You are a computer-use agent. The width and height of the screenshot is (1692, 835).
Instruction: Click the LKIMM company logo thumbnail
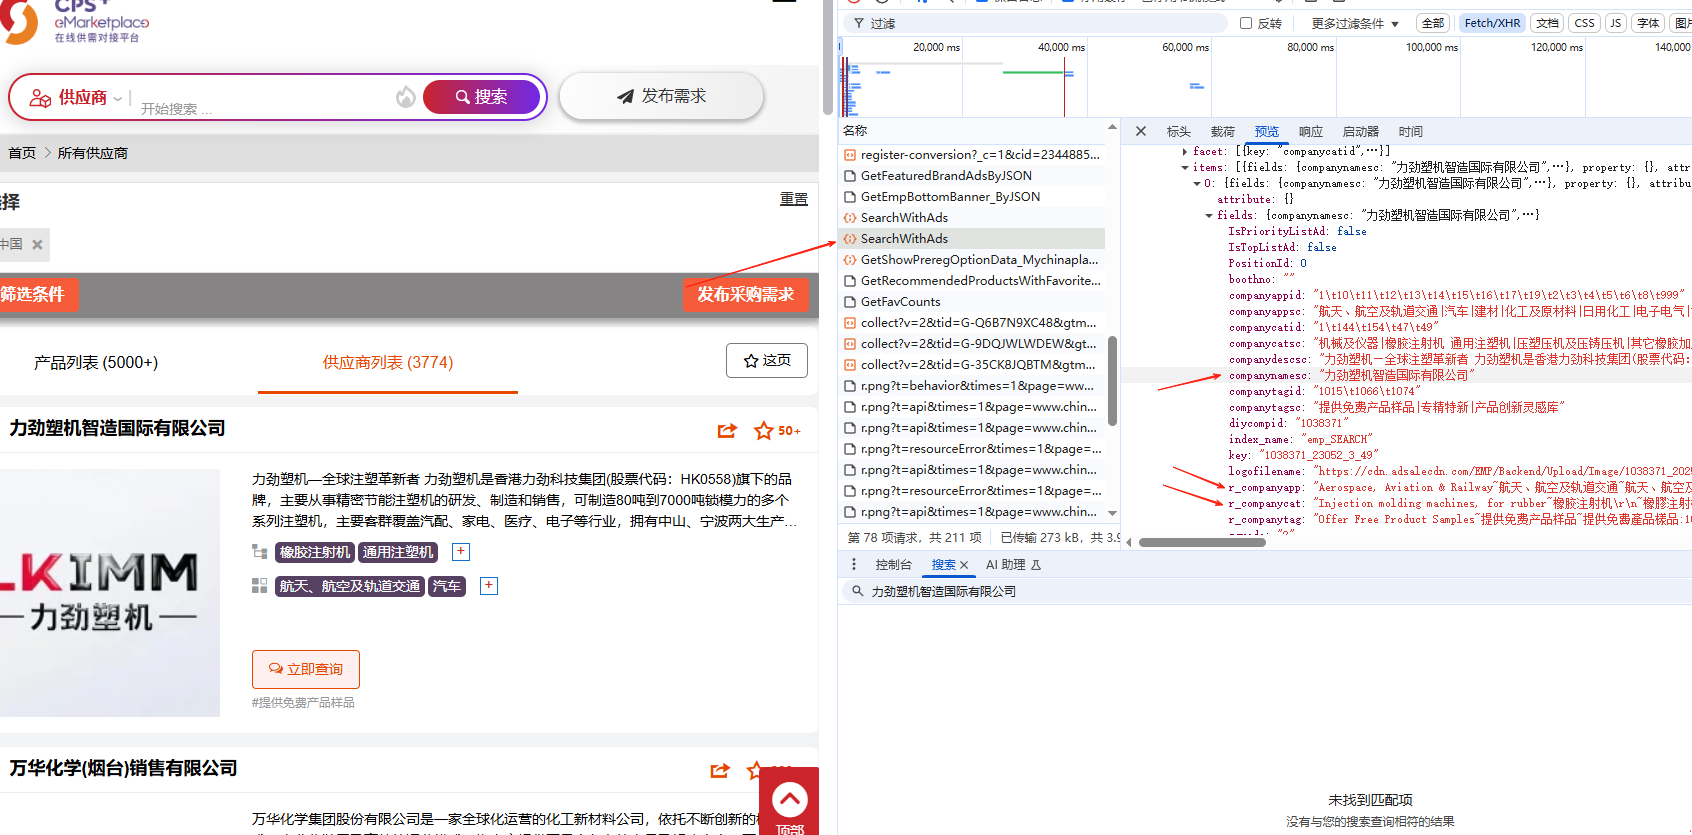click(110, 592)
